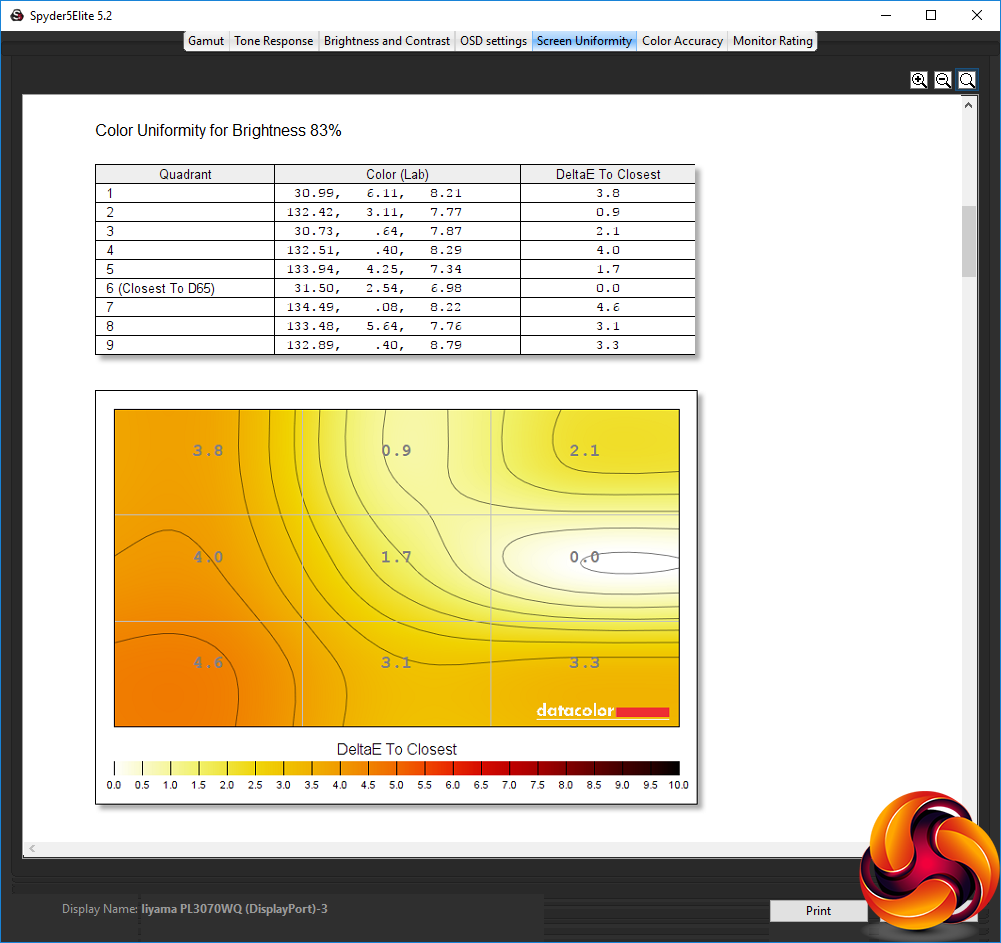Open the OSD settings tab
This screenshot has height=943, width=1001.
pyautogui.click(x=493, y=41)
